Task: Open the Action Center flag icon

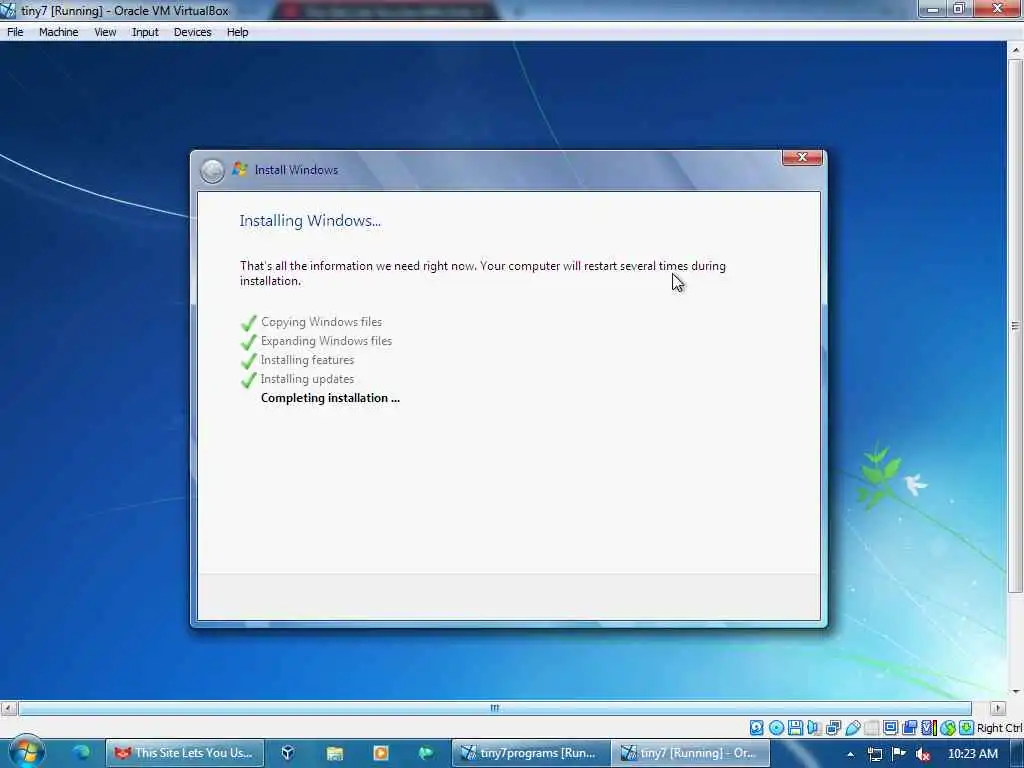Action: pos(899,754)
